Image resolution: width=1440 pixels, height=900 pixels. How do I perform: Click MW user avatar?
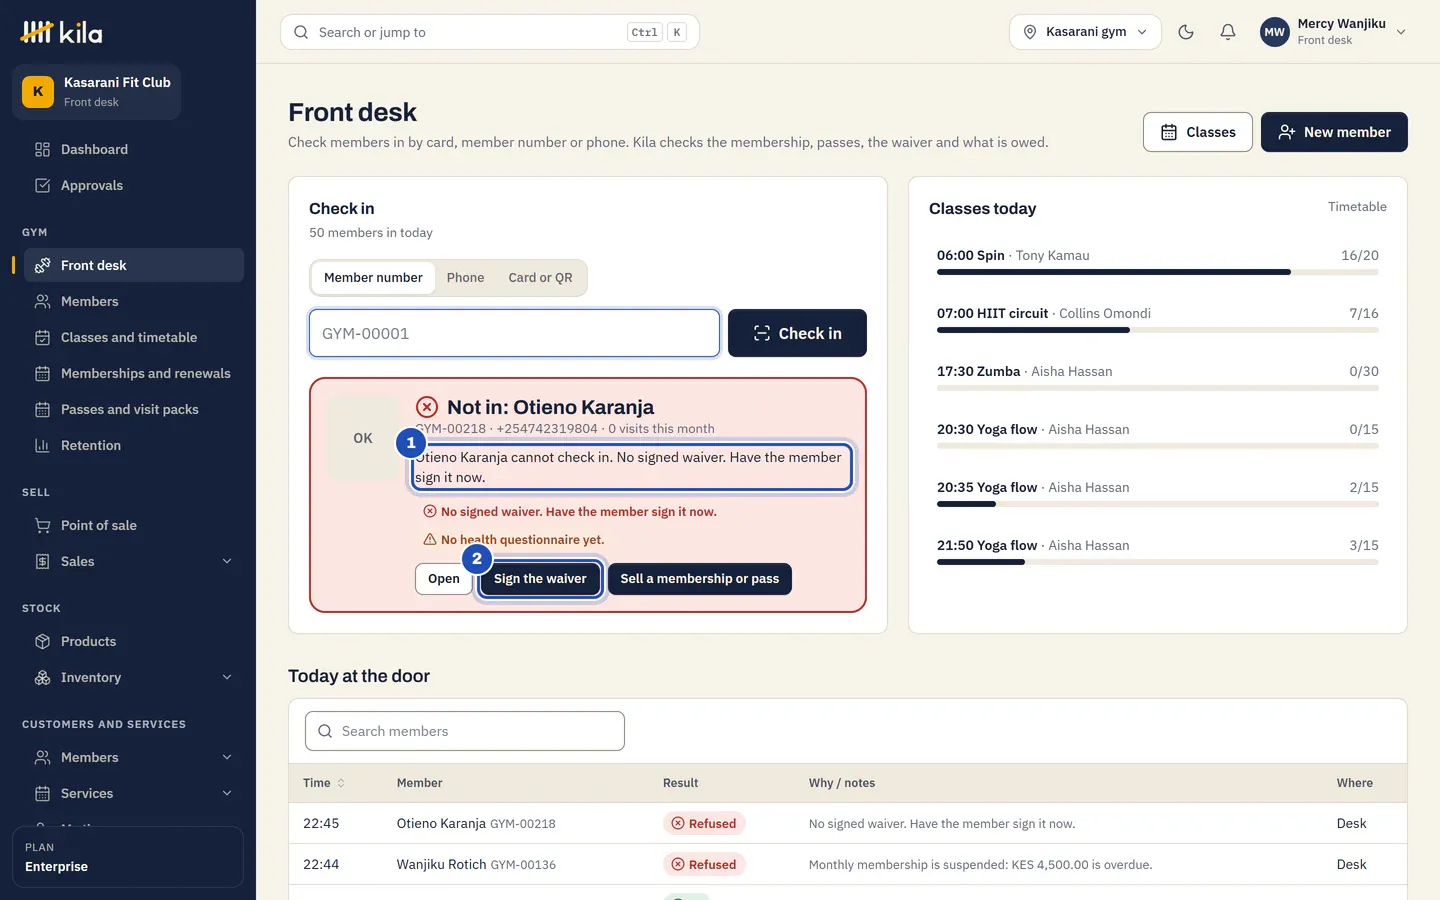1274,32
